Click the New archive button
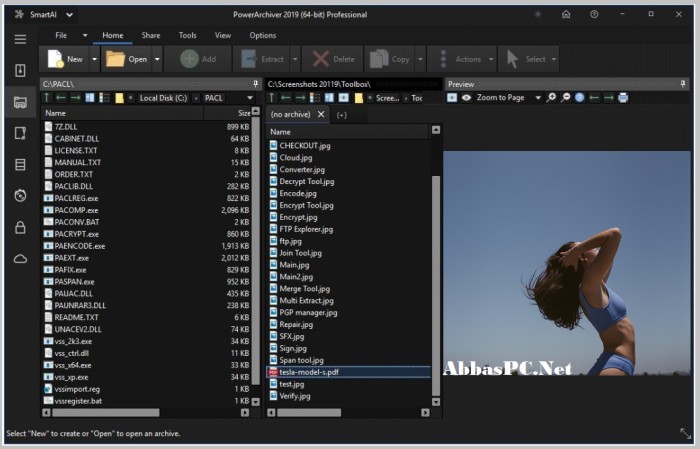 pyautogui.click(x=65, y=59)
